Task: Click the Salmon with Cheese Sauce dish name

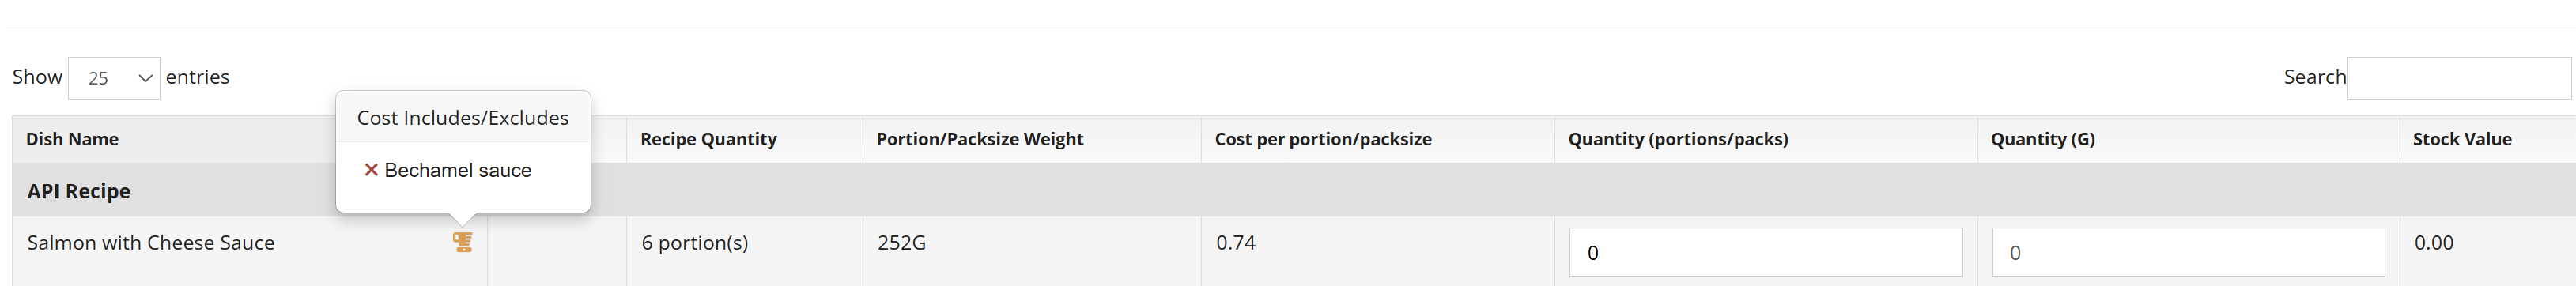Action: coord(151,243)
